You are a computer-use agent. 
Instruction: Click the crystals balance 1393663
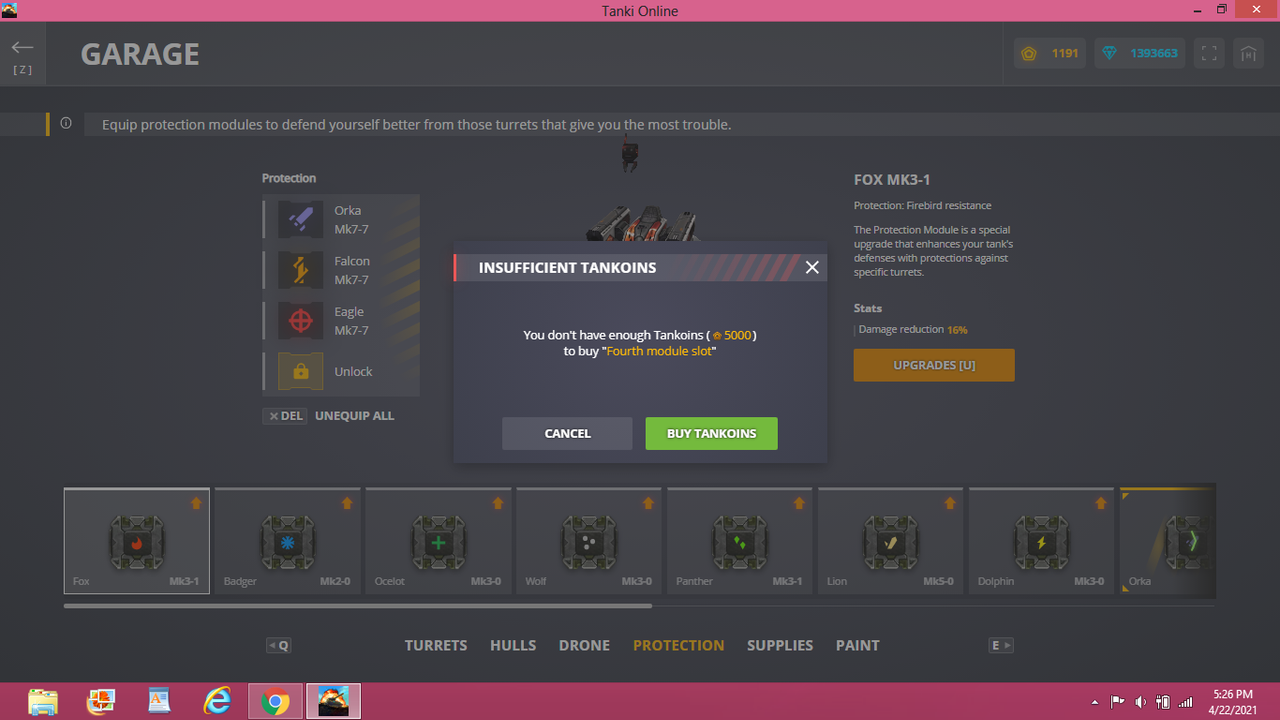1140,53
